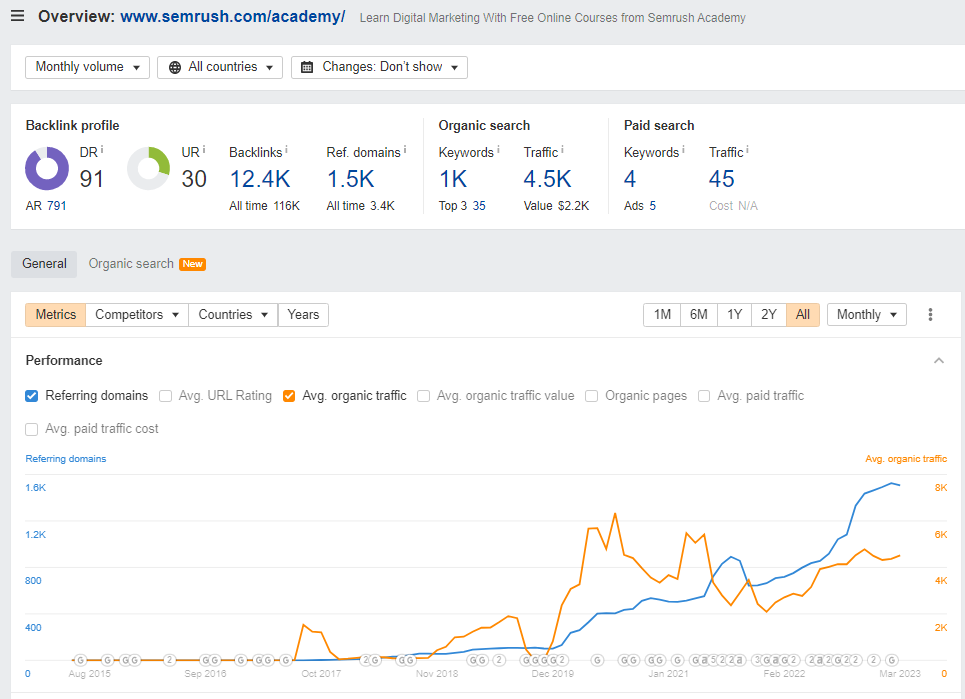Click the three-dot chart options icon
Viewport: 965px width, 699px height.
point(930,314)
